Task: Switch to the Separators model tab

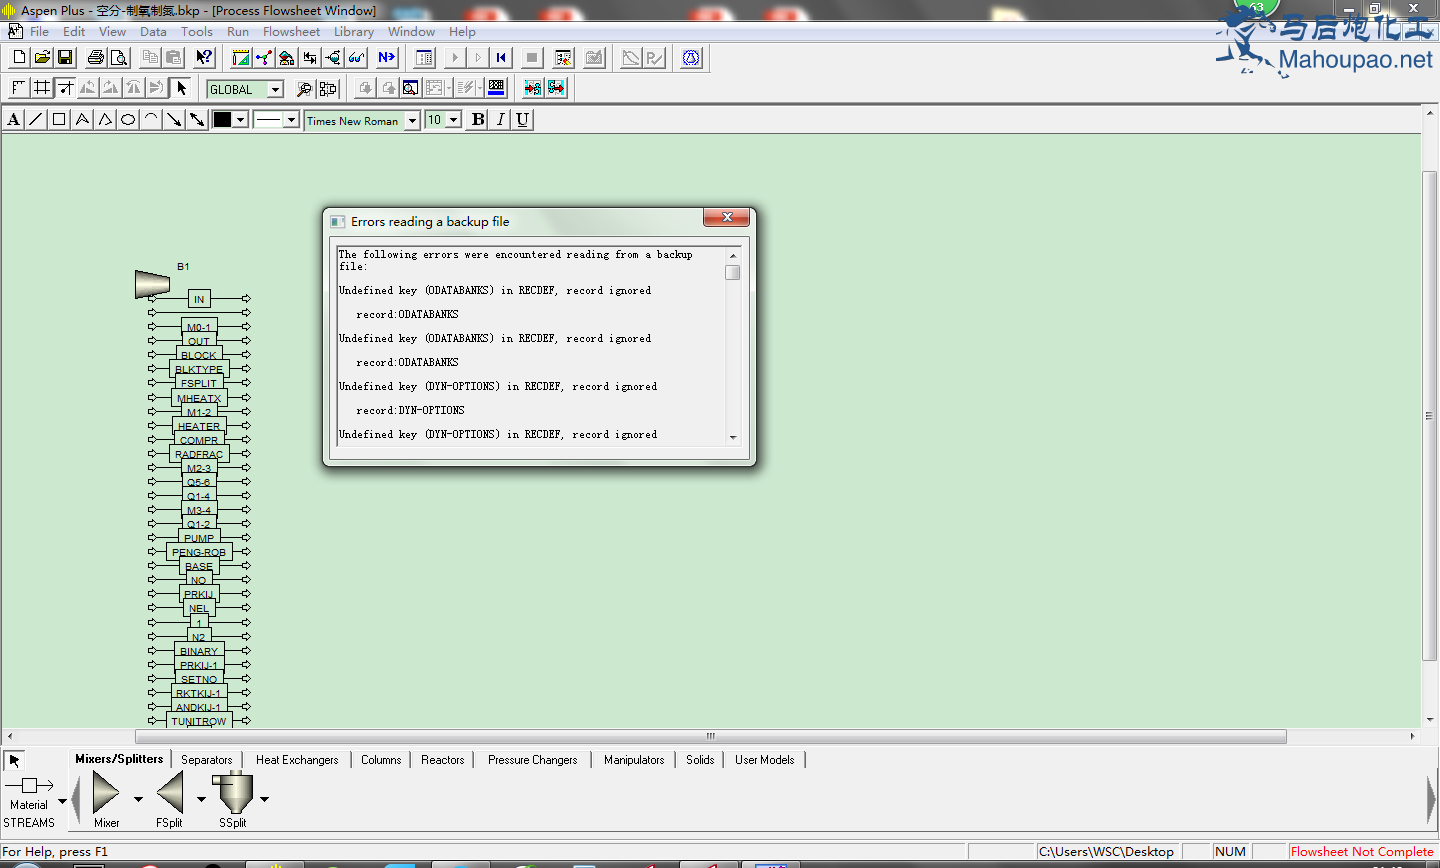Action: [207, 760]
